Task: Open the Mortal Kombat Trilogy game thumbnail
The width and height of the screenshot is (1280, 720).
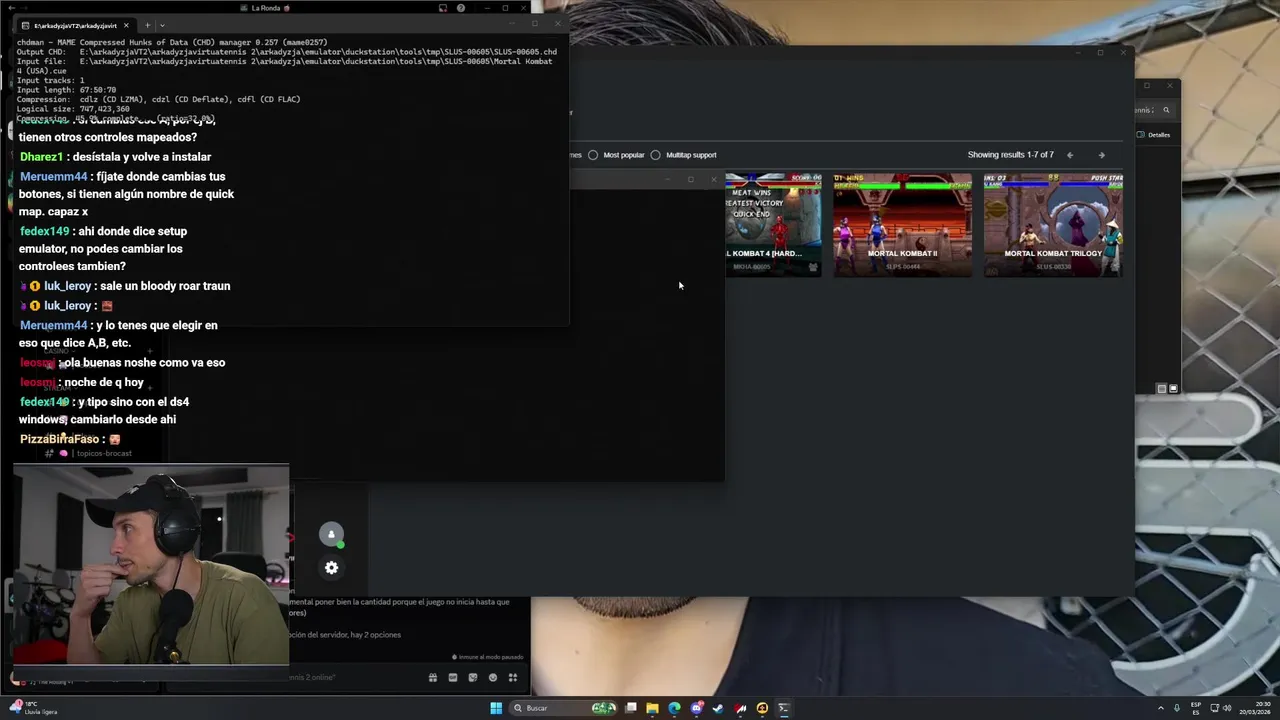Action: 1053,224
